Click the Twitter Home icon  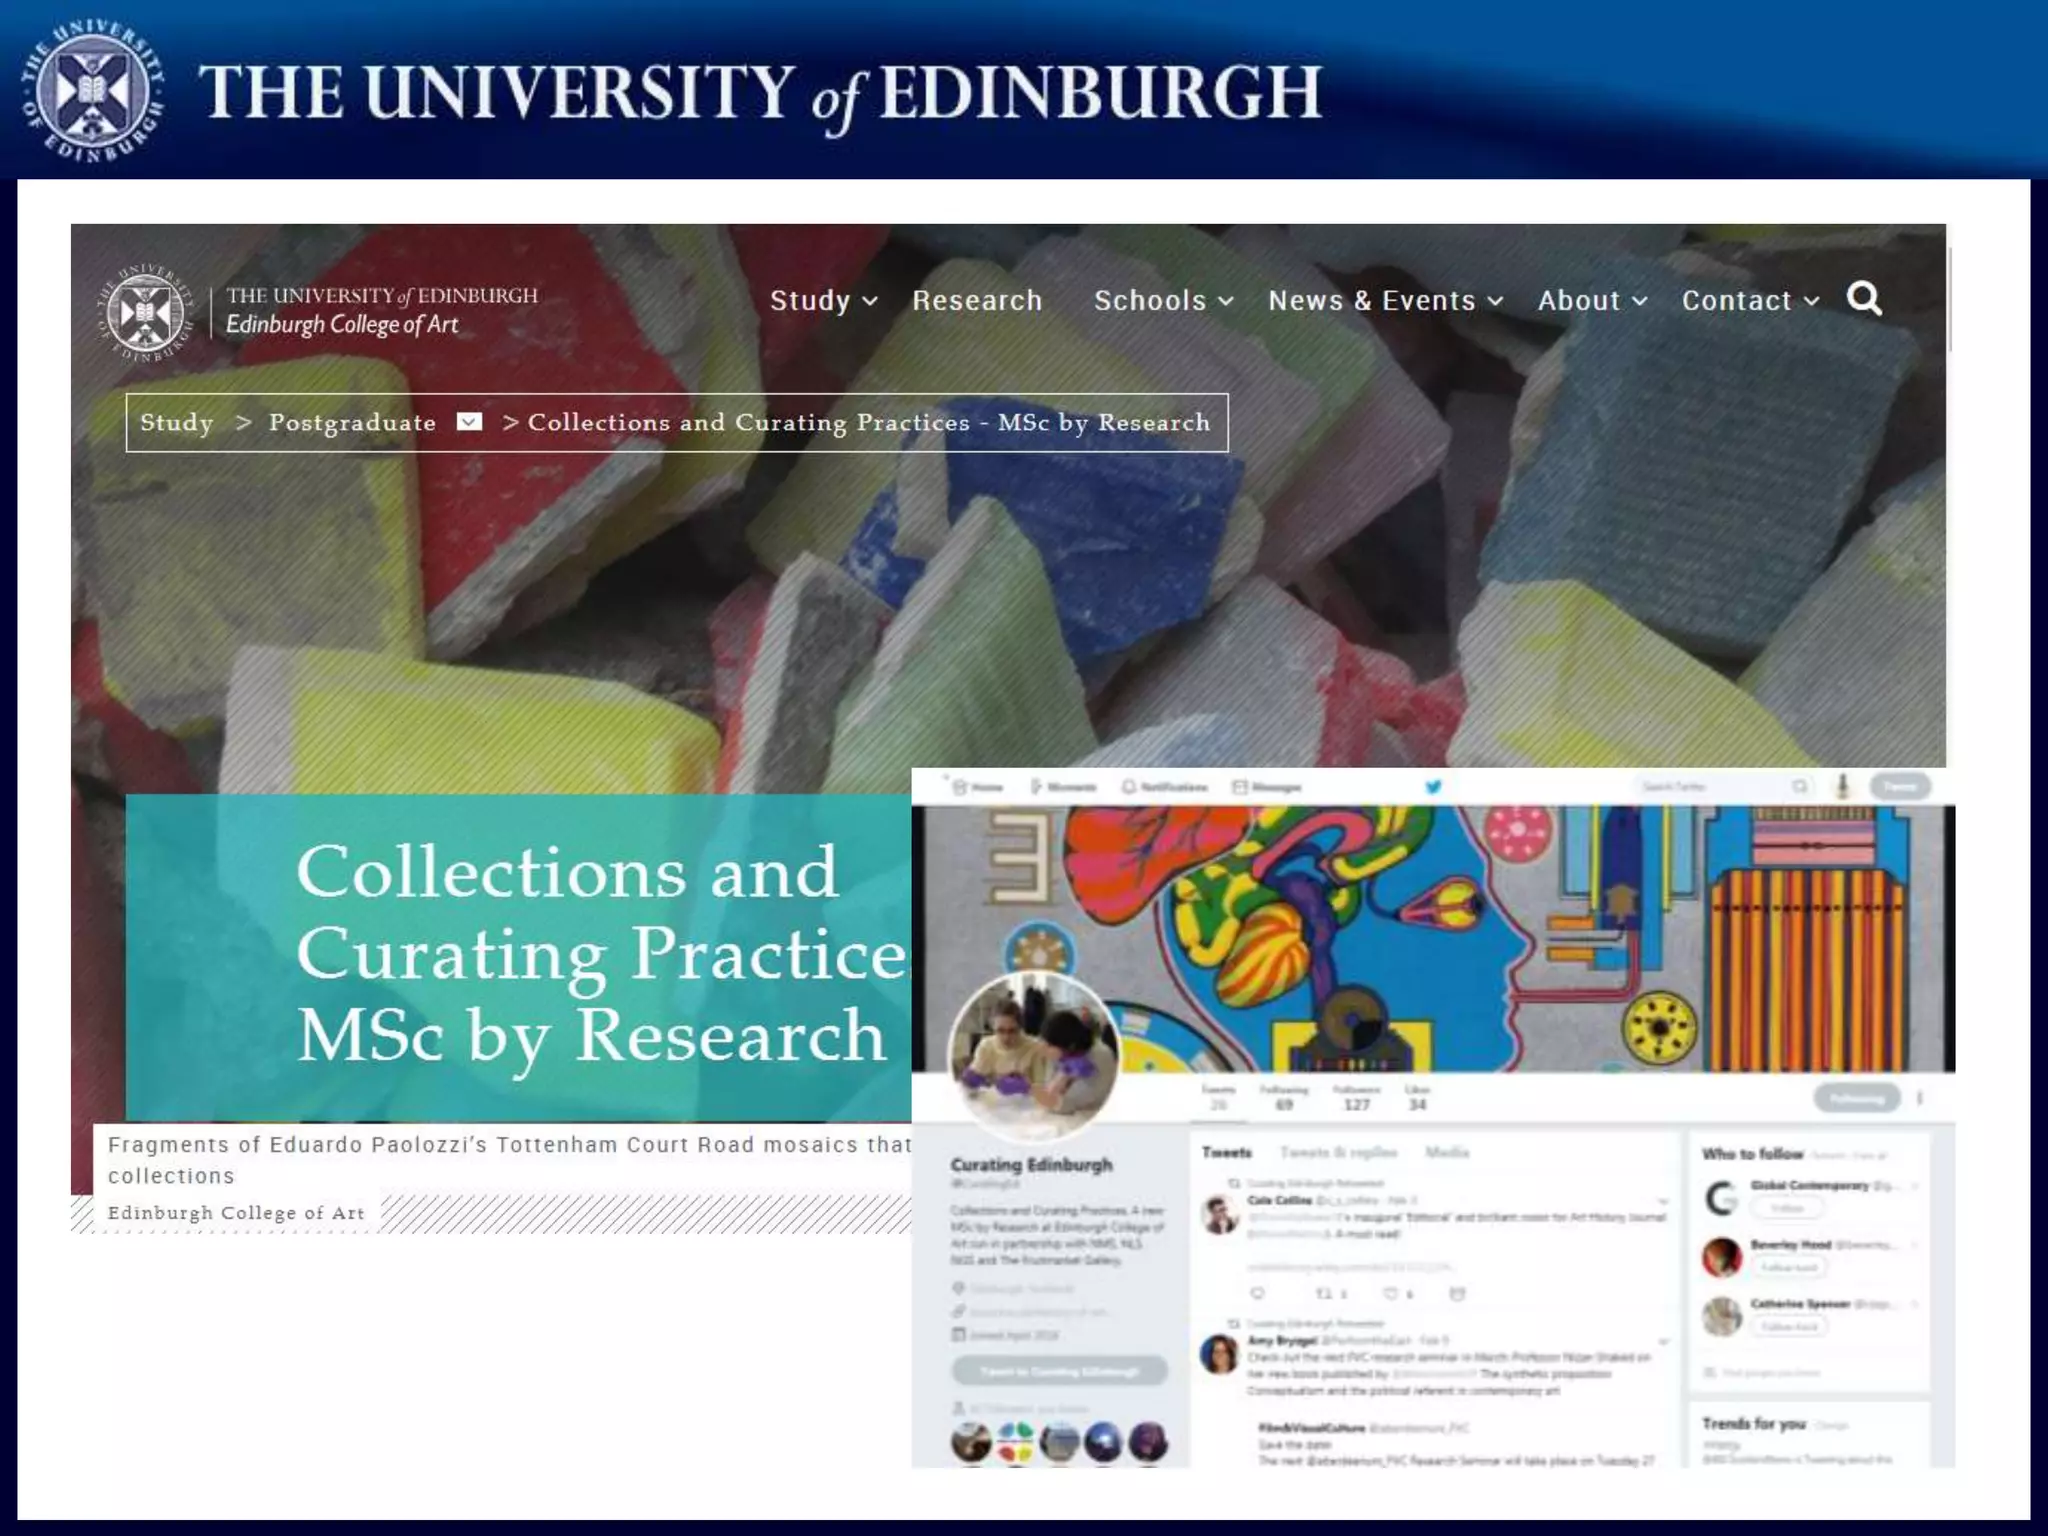tap(960, 787)
